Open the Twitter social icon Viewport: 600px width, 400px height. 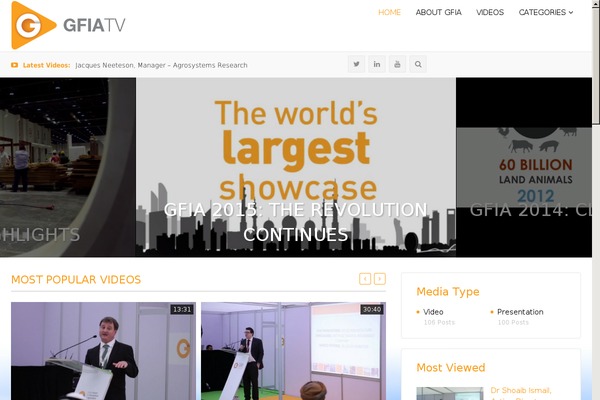coord(356,64)
